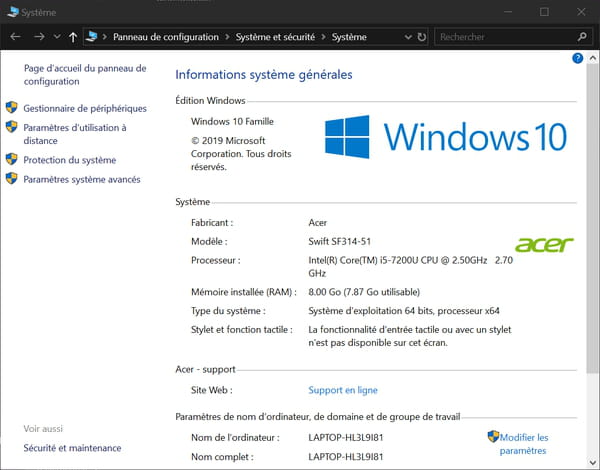Click Modifier les paramètres link
Screen dimensions: 600x470
tap(523, 444)
